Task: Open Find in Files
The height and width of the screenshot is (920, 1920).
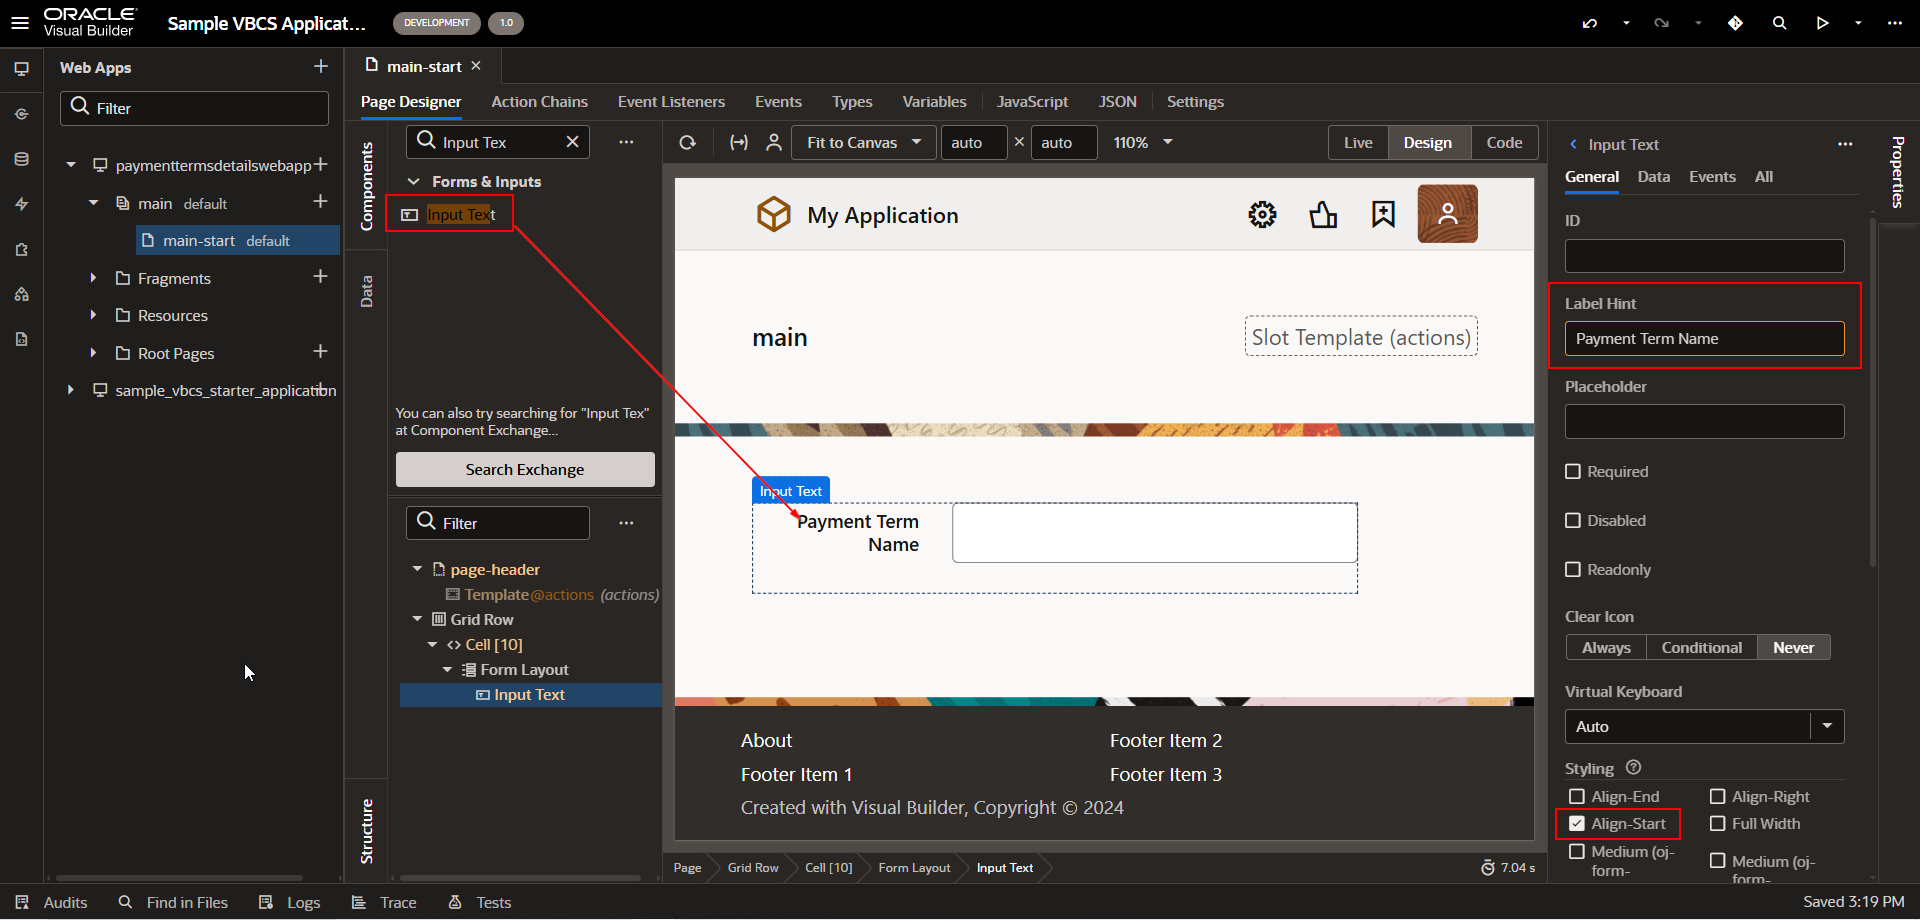Action: click(173, 903)
